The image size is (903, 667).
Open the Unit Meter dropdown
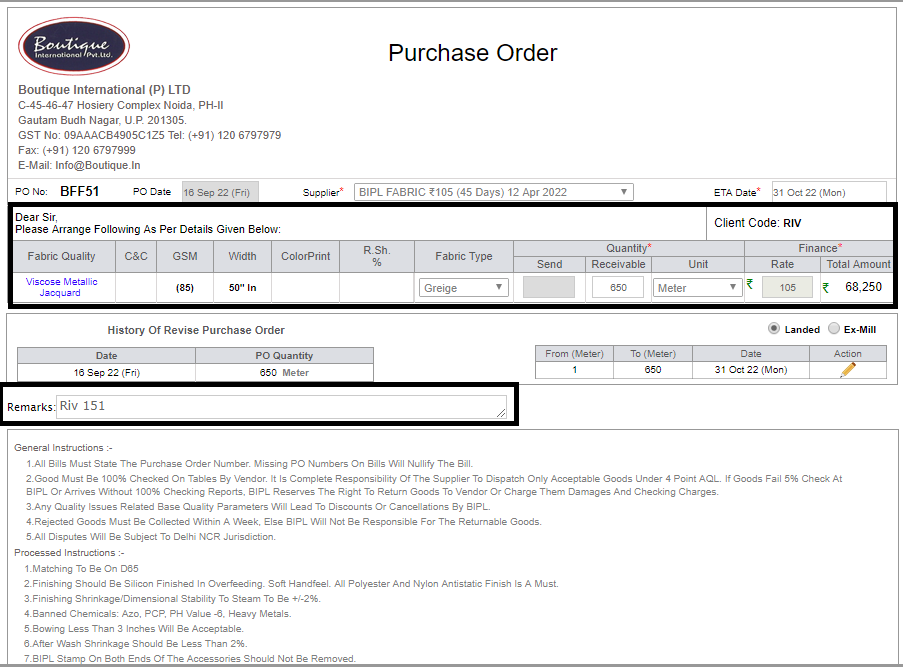[x=697, y=287]
